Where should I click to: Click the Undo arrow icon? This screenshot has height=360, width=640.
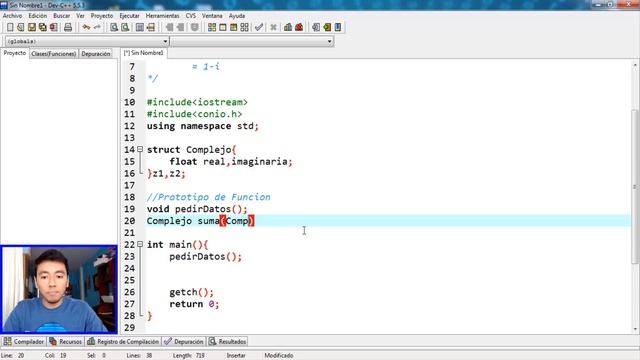click(x=86, y=27)
